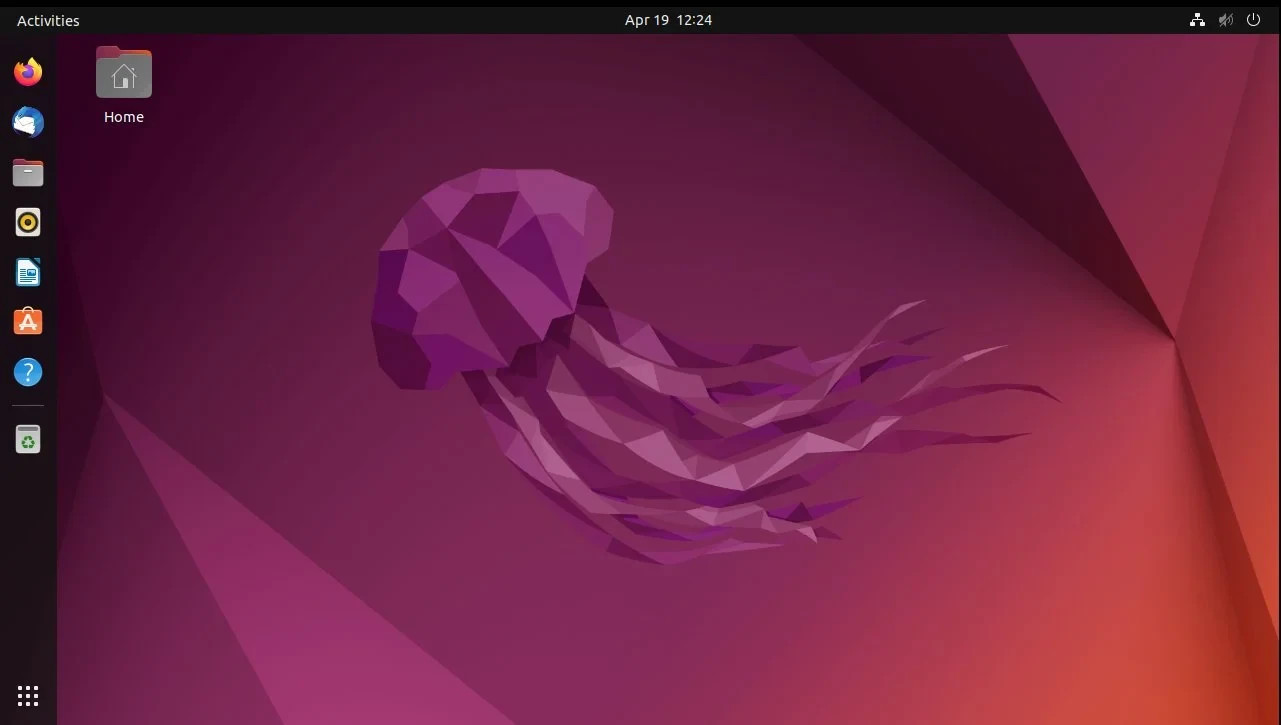
Task: Click the network status icon
Action: point(1197,20)
